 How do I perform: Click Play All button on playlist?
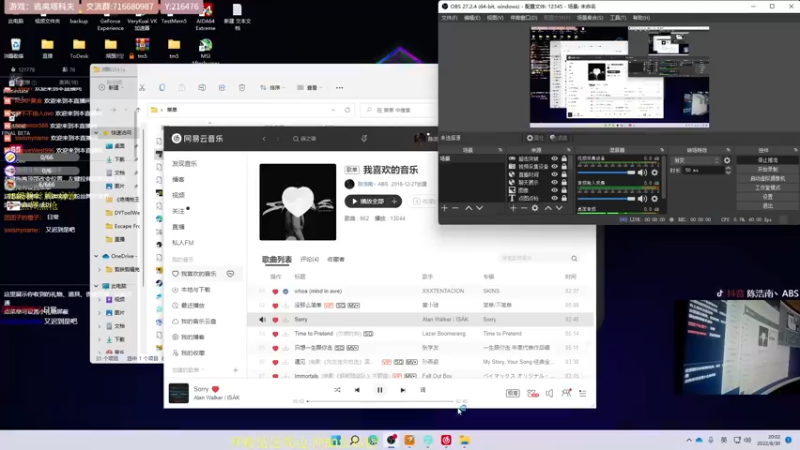pyautogui.click(x=368, y=201)
